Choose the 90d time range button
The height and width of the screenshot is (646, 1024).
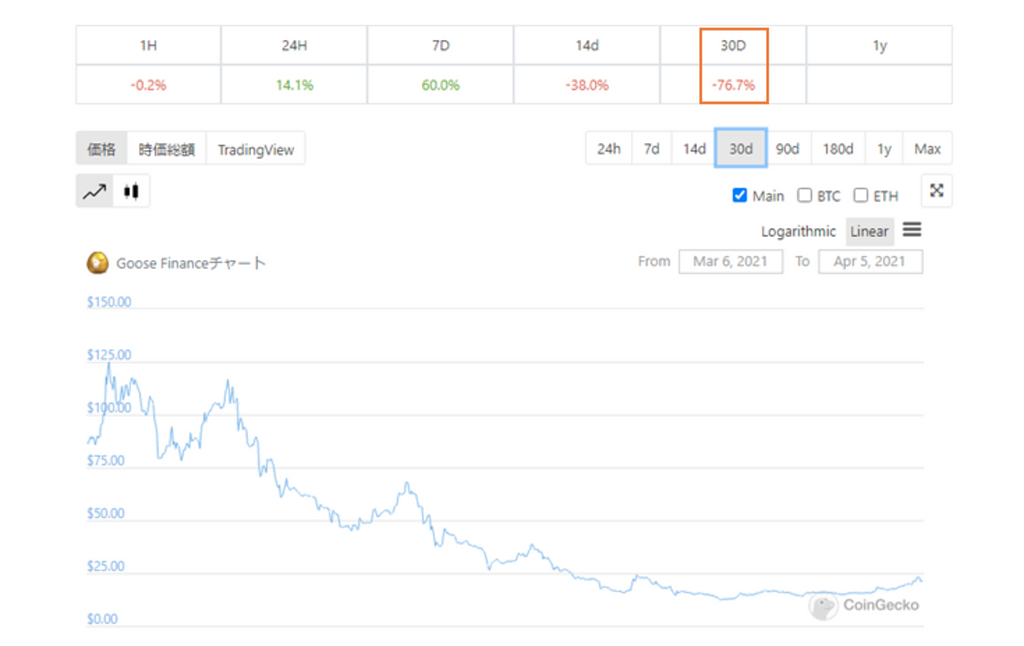pos(787,149)
